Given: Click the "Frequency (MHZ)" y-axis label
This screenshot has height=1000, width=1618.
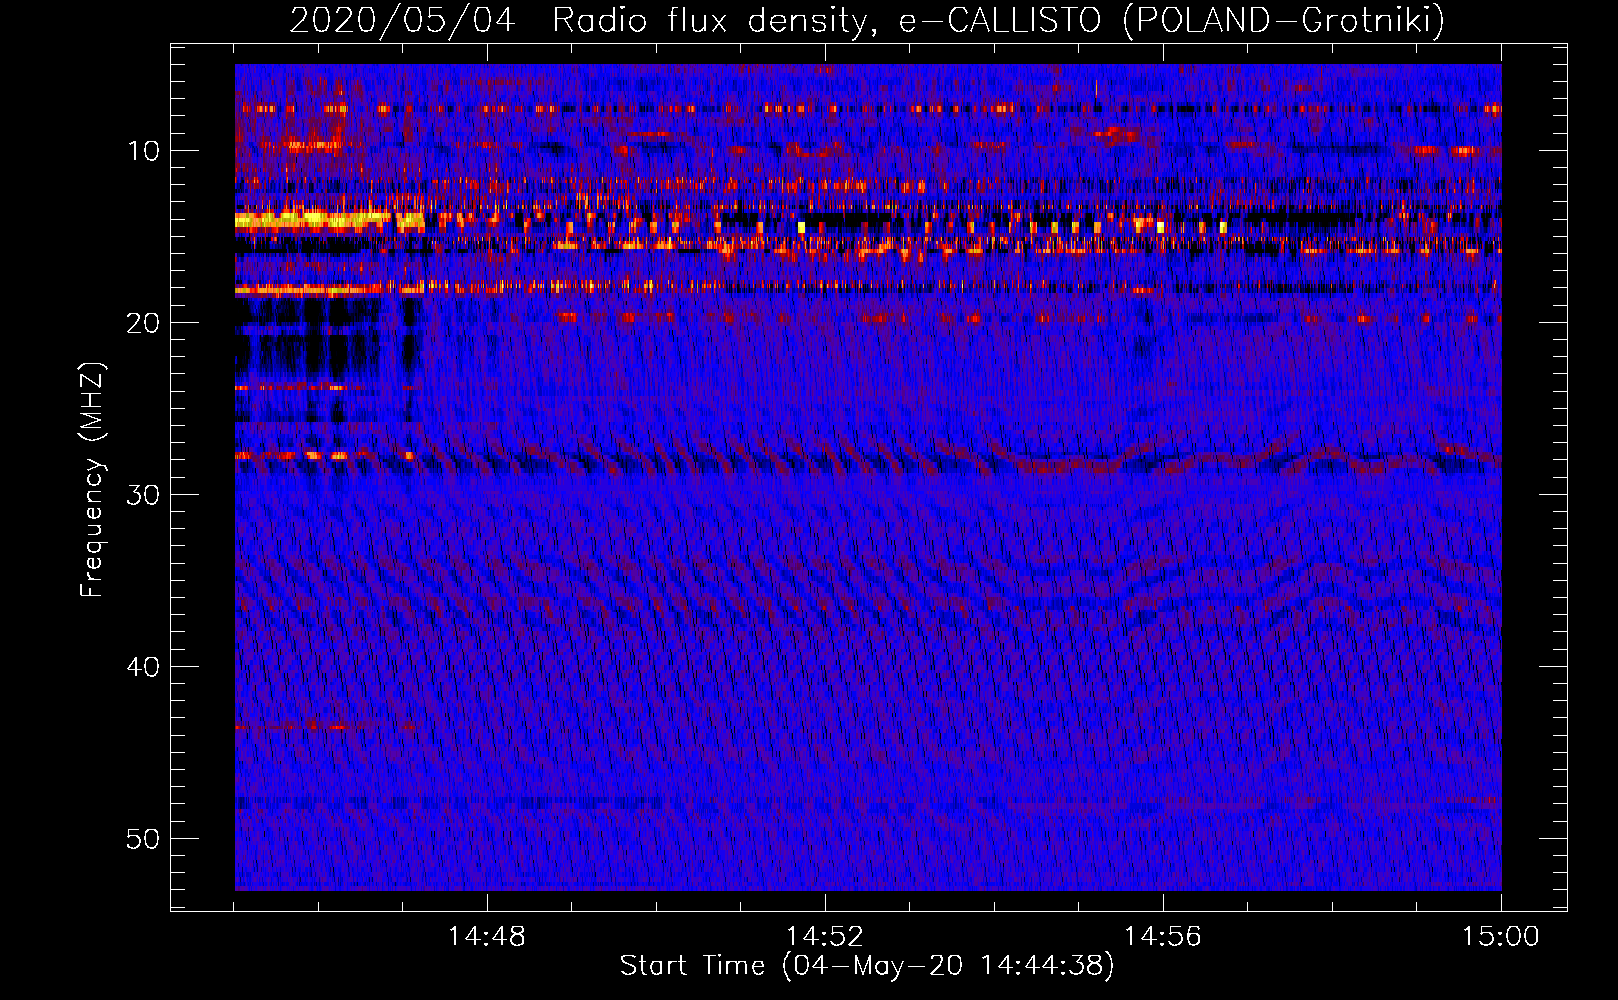Looking at the screenshot, I should (x=92, y=479).
